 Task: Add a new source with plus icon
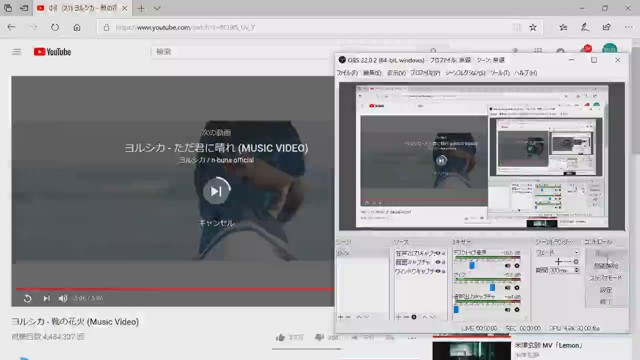coord(398,317)
